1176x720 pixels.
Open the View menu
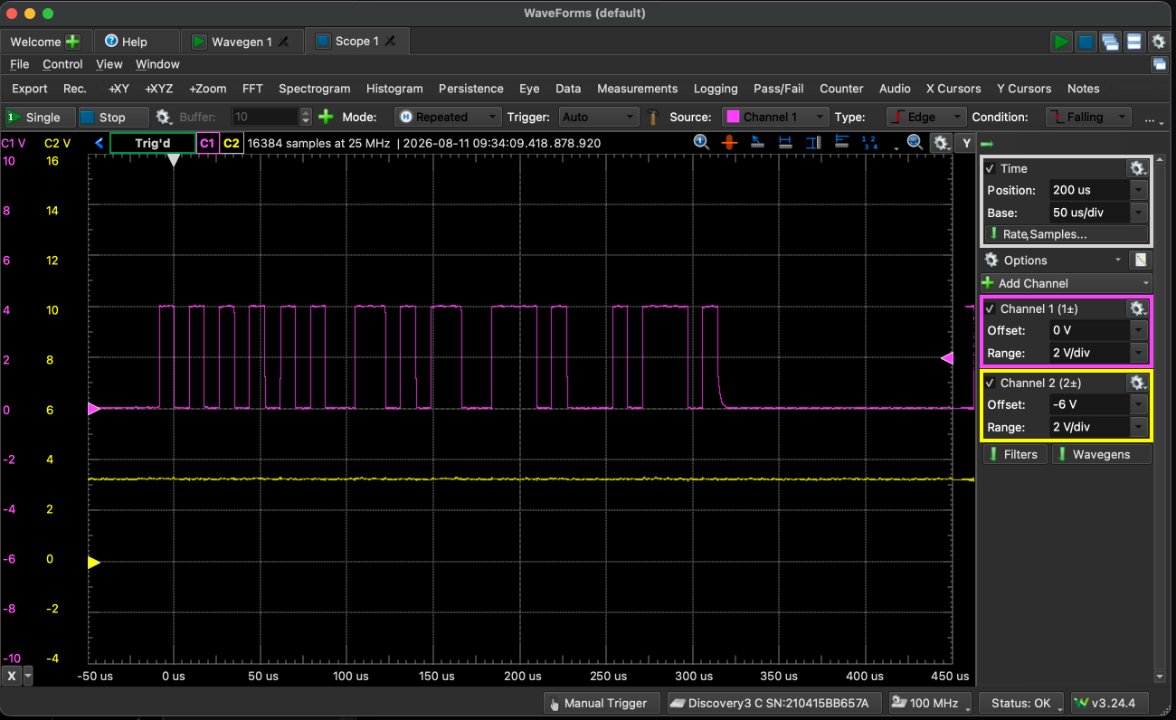[109, 64]
